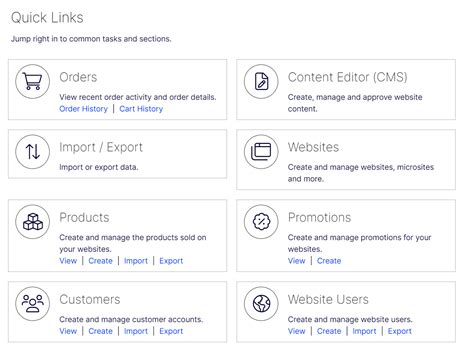Open the Products stacked boxes icon
474x361 pixels.
click(x=32, y=222)
